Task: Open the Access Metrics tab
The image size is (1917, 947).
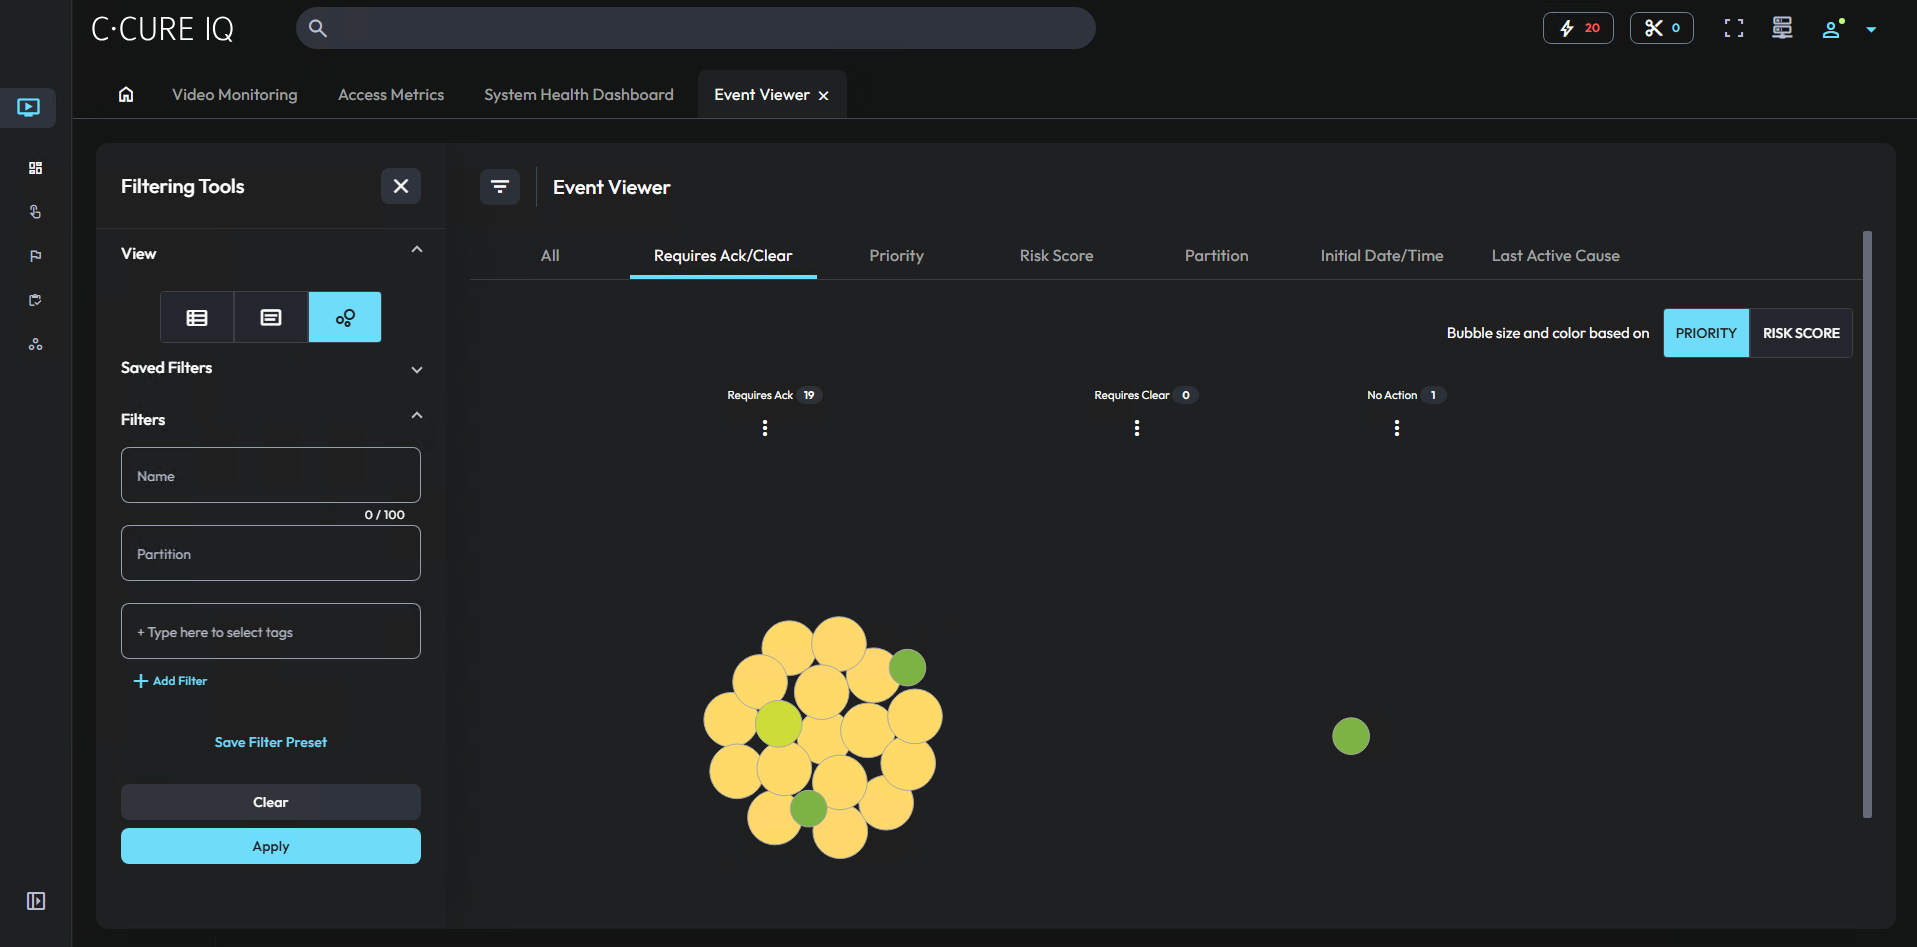Action: click(x=391, y=94)
